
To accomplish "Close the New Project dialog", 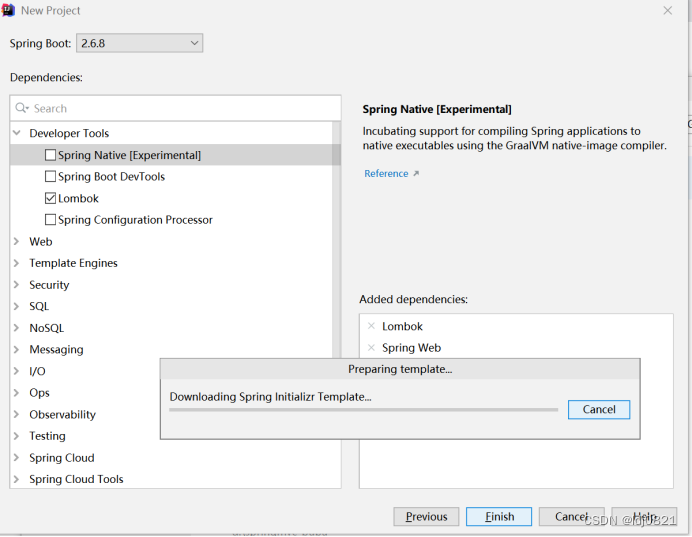I will click(668, 10).
